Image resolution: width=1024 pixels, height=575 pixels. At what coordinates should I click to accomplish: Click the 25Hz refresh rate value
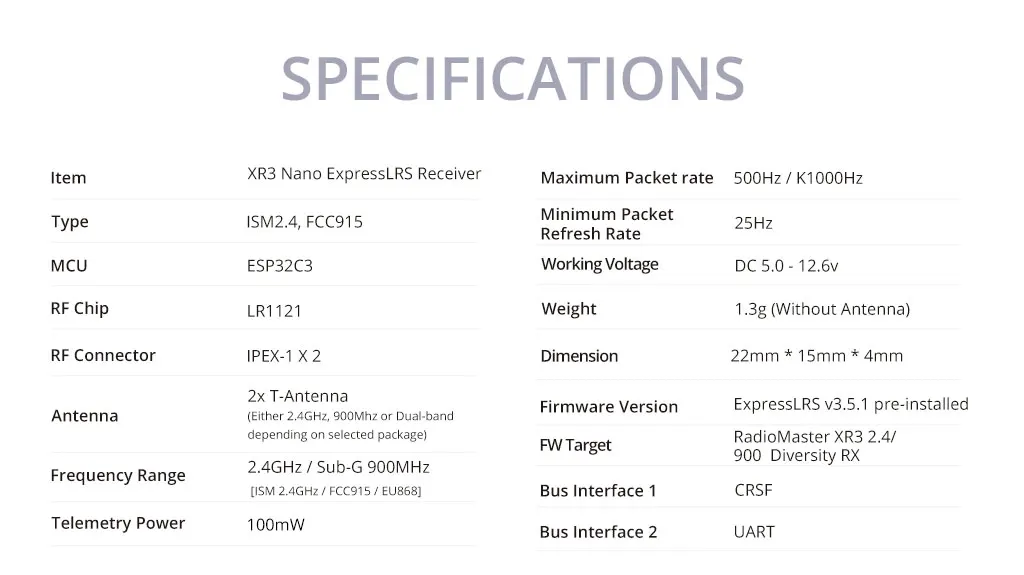(754, 223)
